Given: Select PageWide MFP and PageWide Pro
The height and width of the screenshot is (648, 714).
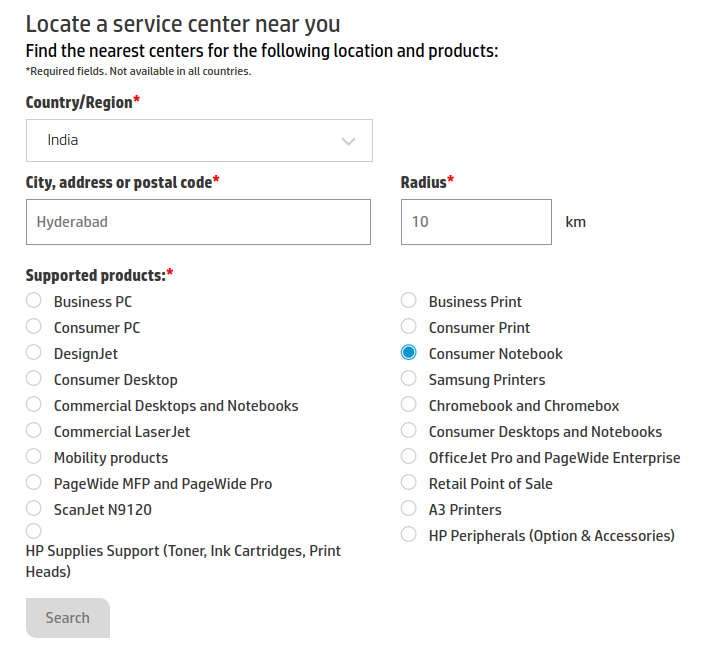Looking at the screenshot, I should pyautogui.click(x=34, y=483).
